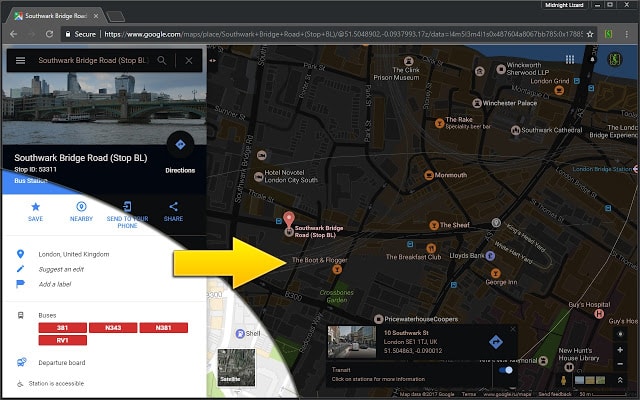640x400 pixels.
Task: Click the George Inn marker
Action: 496,273
